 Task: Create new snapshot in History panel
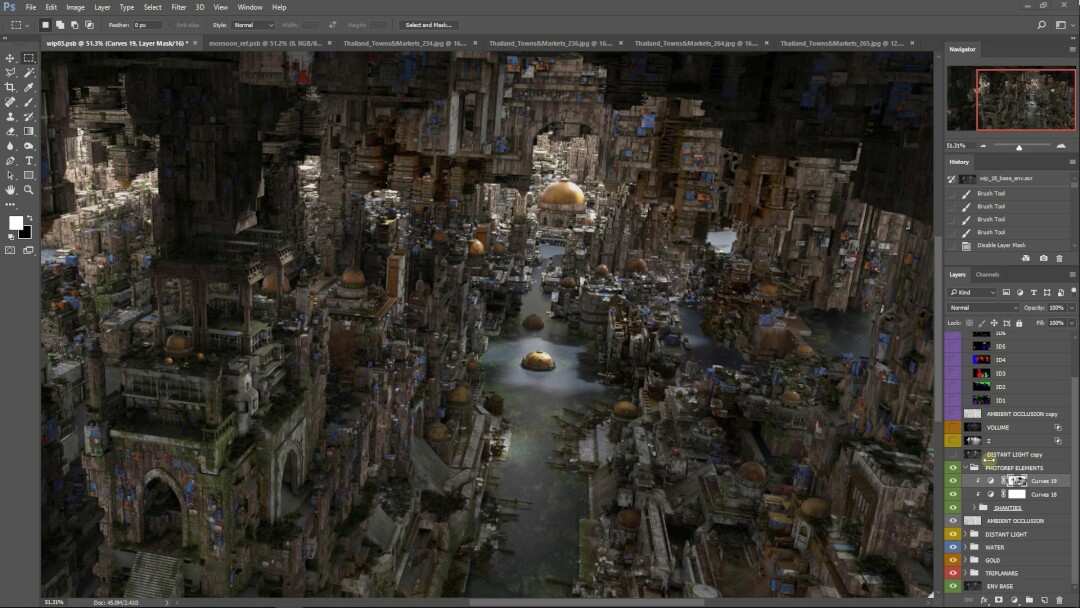pyautogui.click(x=1043, y=258)
